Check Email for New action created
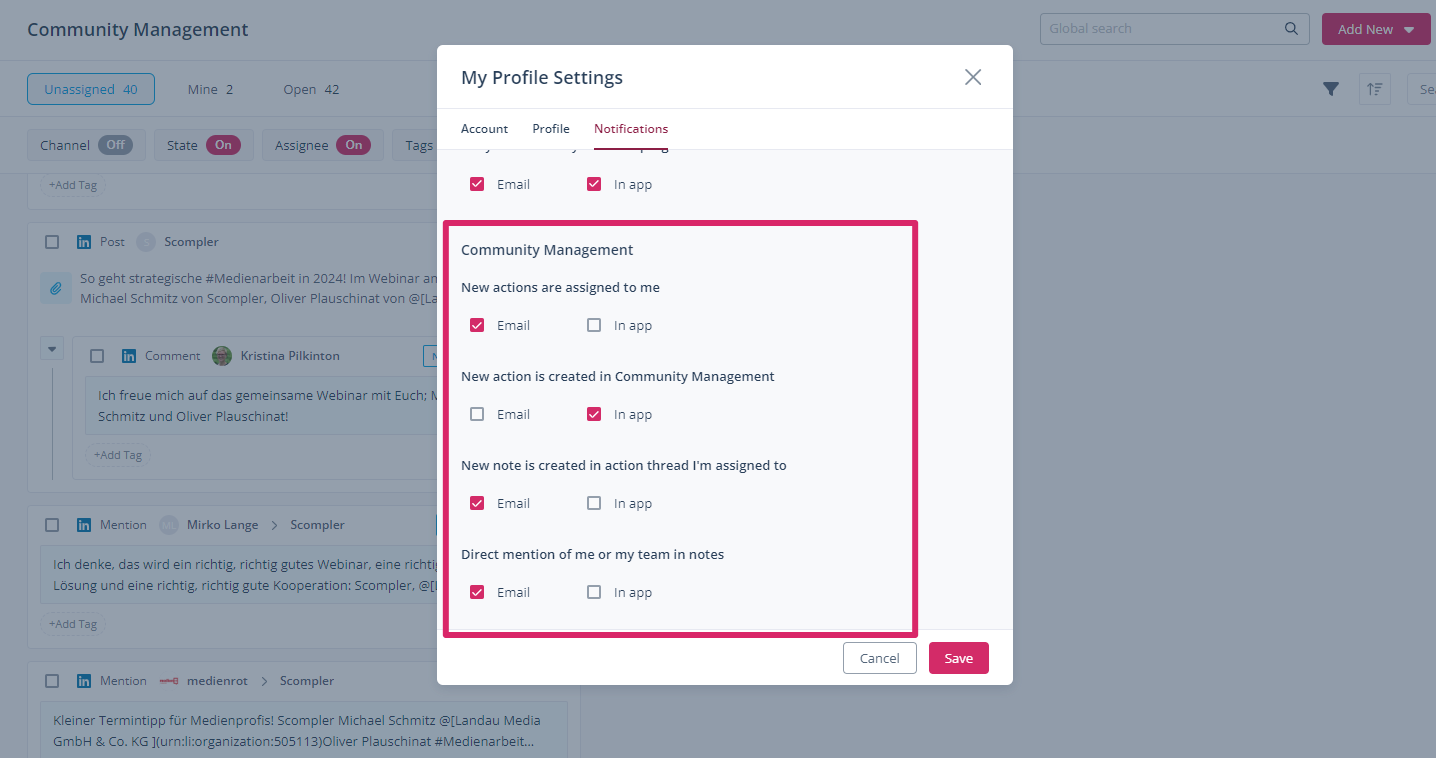 [477, 414]
